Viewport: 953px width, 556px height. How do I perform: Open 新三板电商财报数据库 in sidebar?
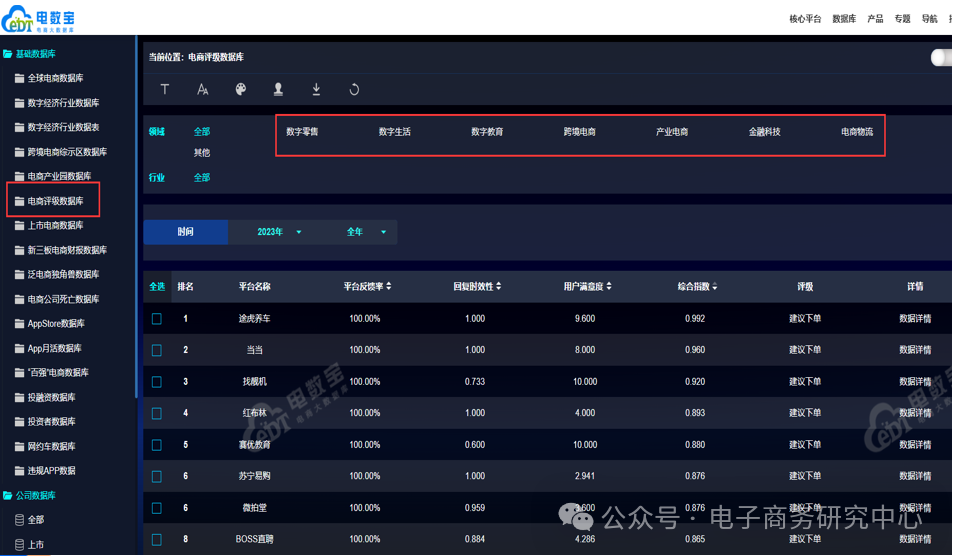[67, 250]
